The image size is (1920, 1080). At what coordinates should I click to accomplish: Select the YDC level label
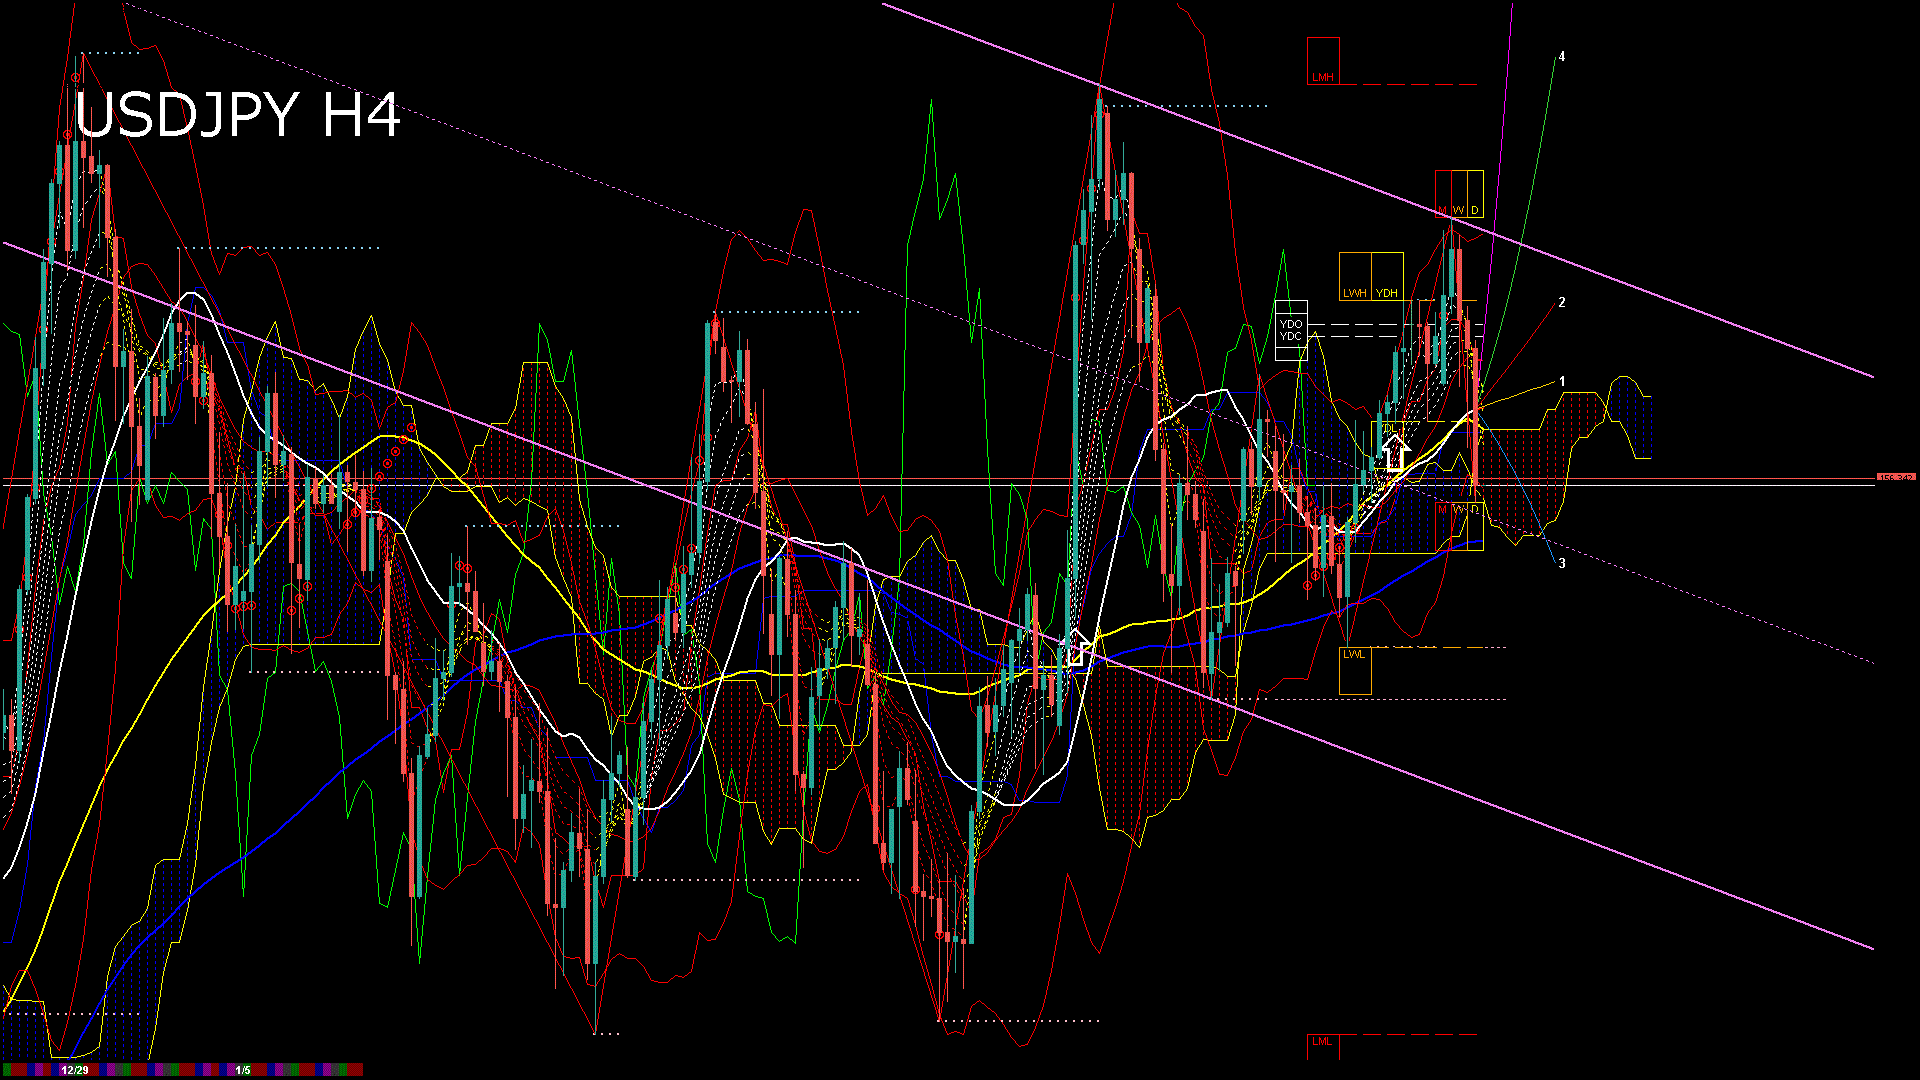[1291, 337]
